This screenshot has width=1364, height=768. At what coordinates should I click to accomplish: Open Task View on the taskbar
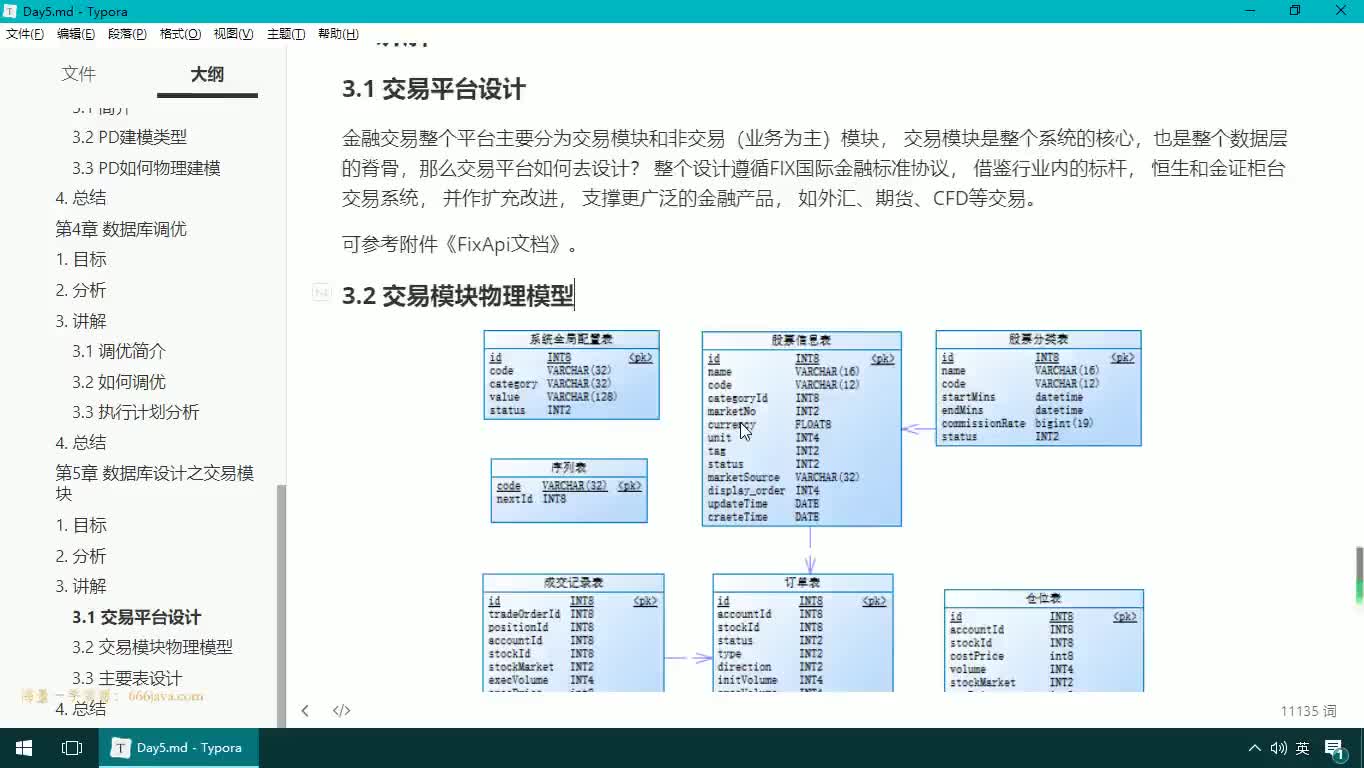[72, 748]
